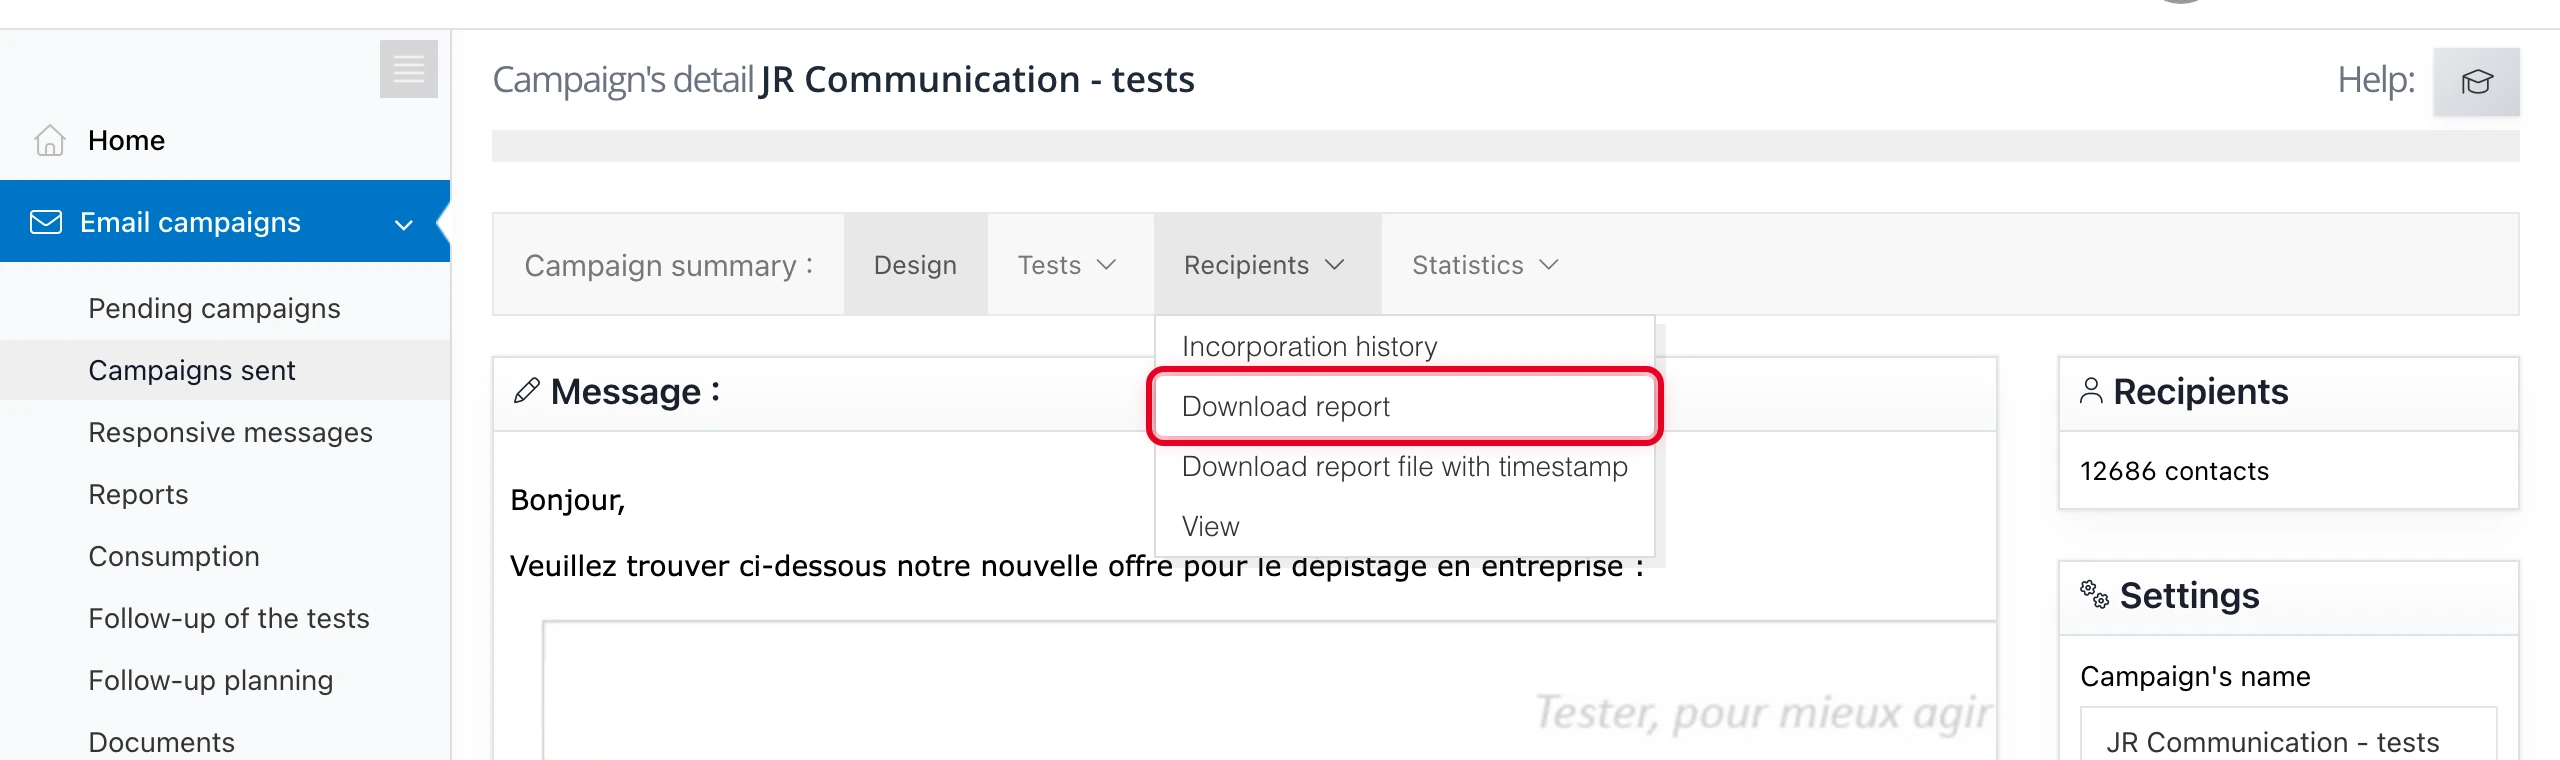The image size is (2560, 760).
Task: Click the person icon in the Recipients panel
Action: click(x=2093, y=391)
